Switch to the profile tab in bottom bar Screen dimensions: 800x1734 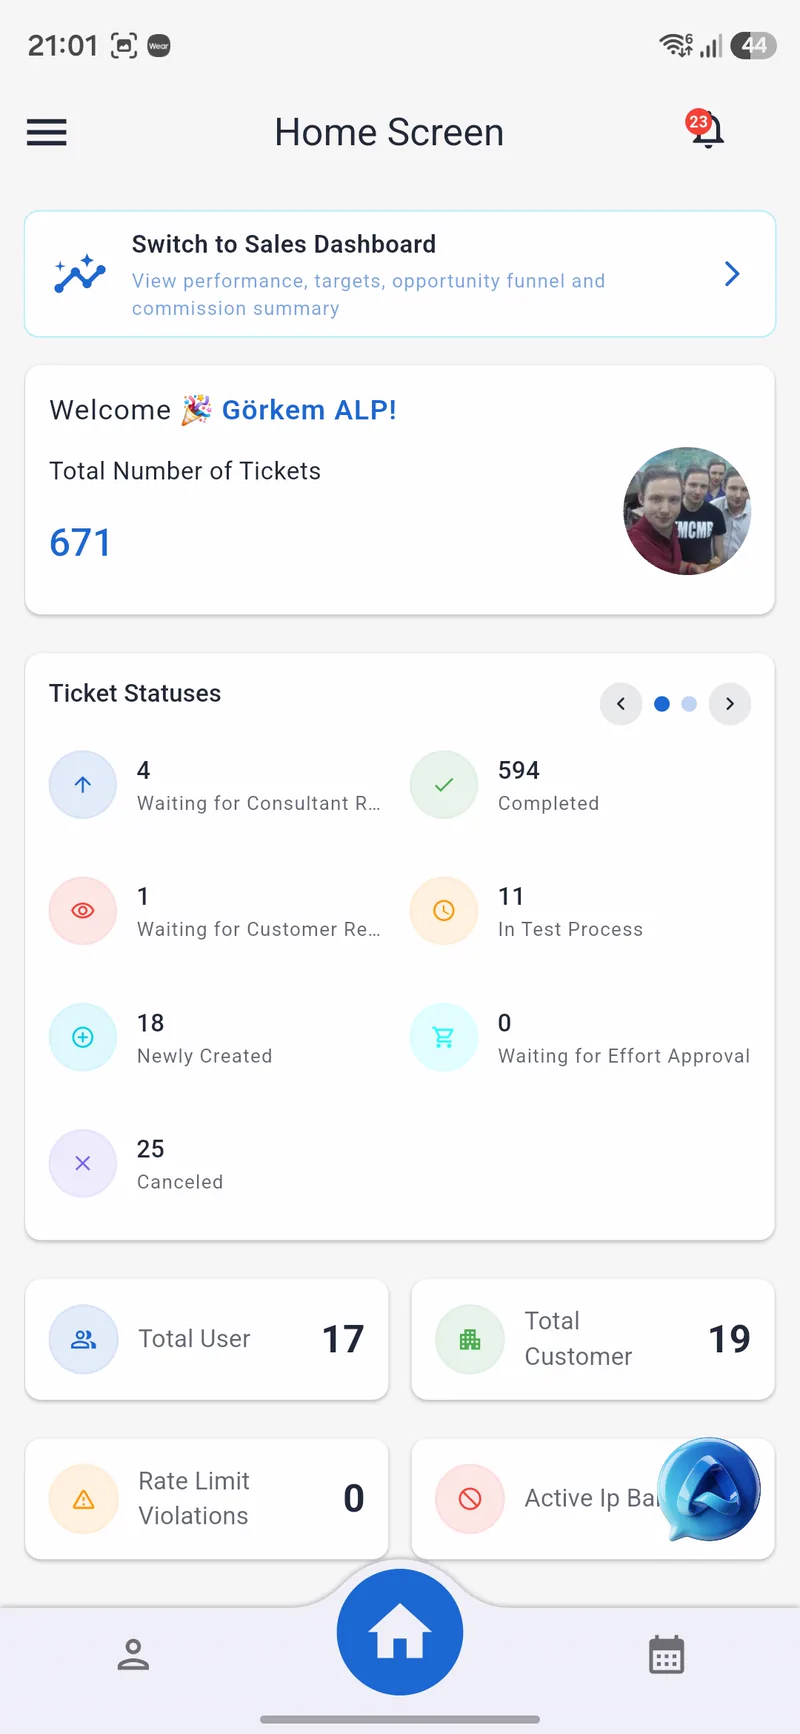pyautogui.click(x=133, y=1655)
